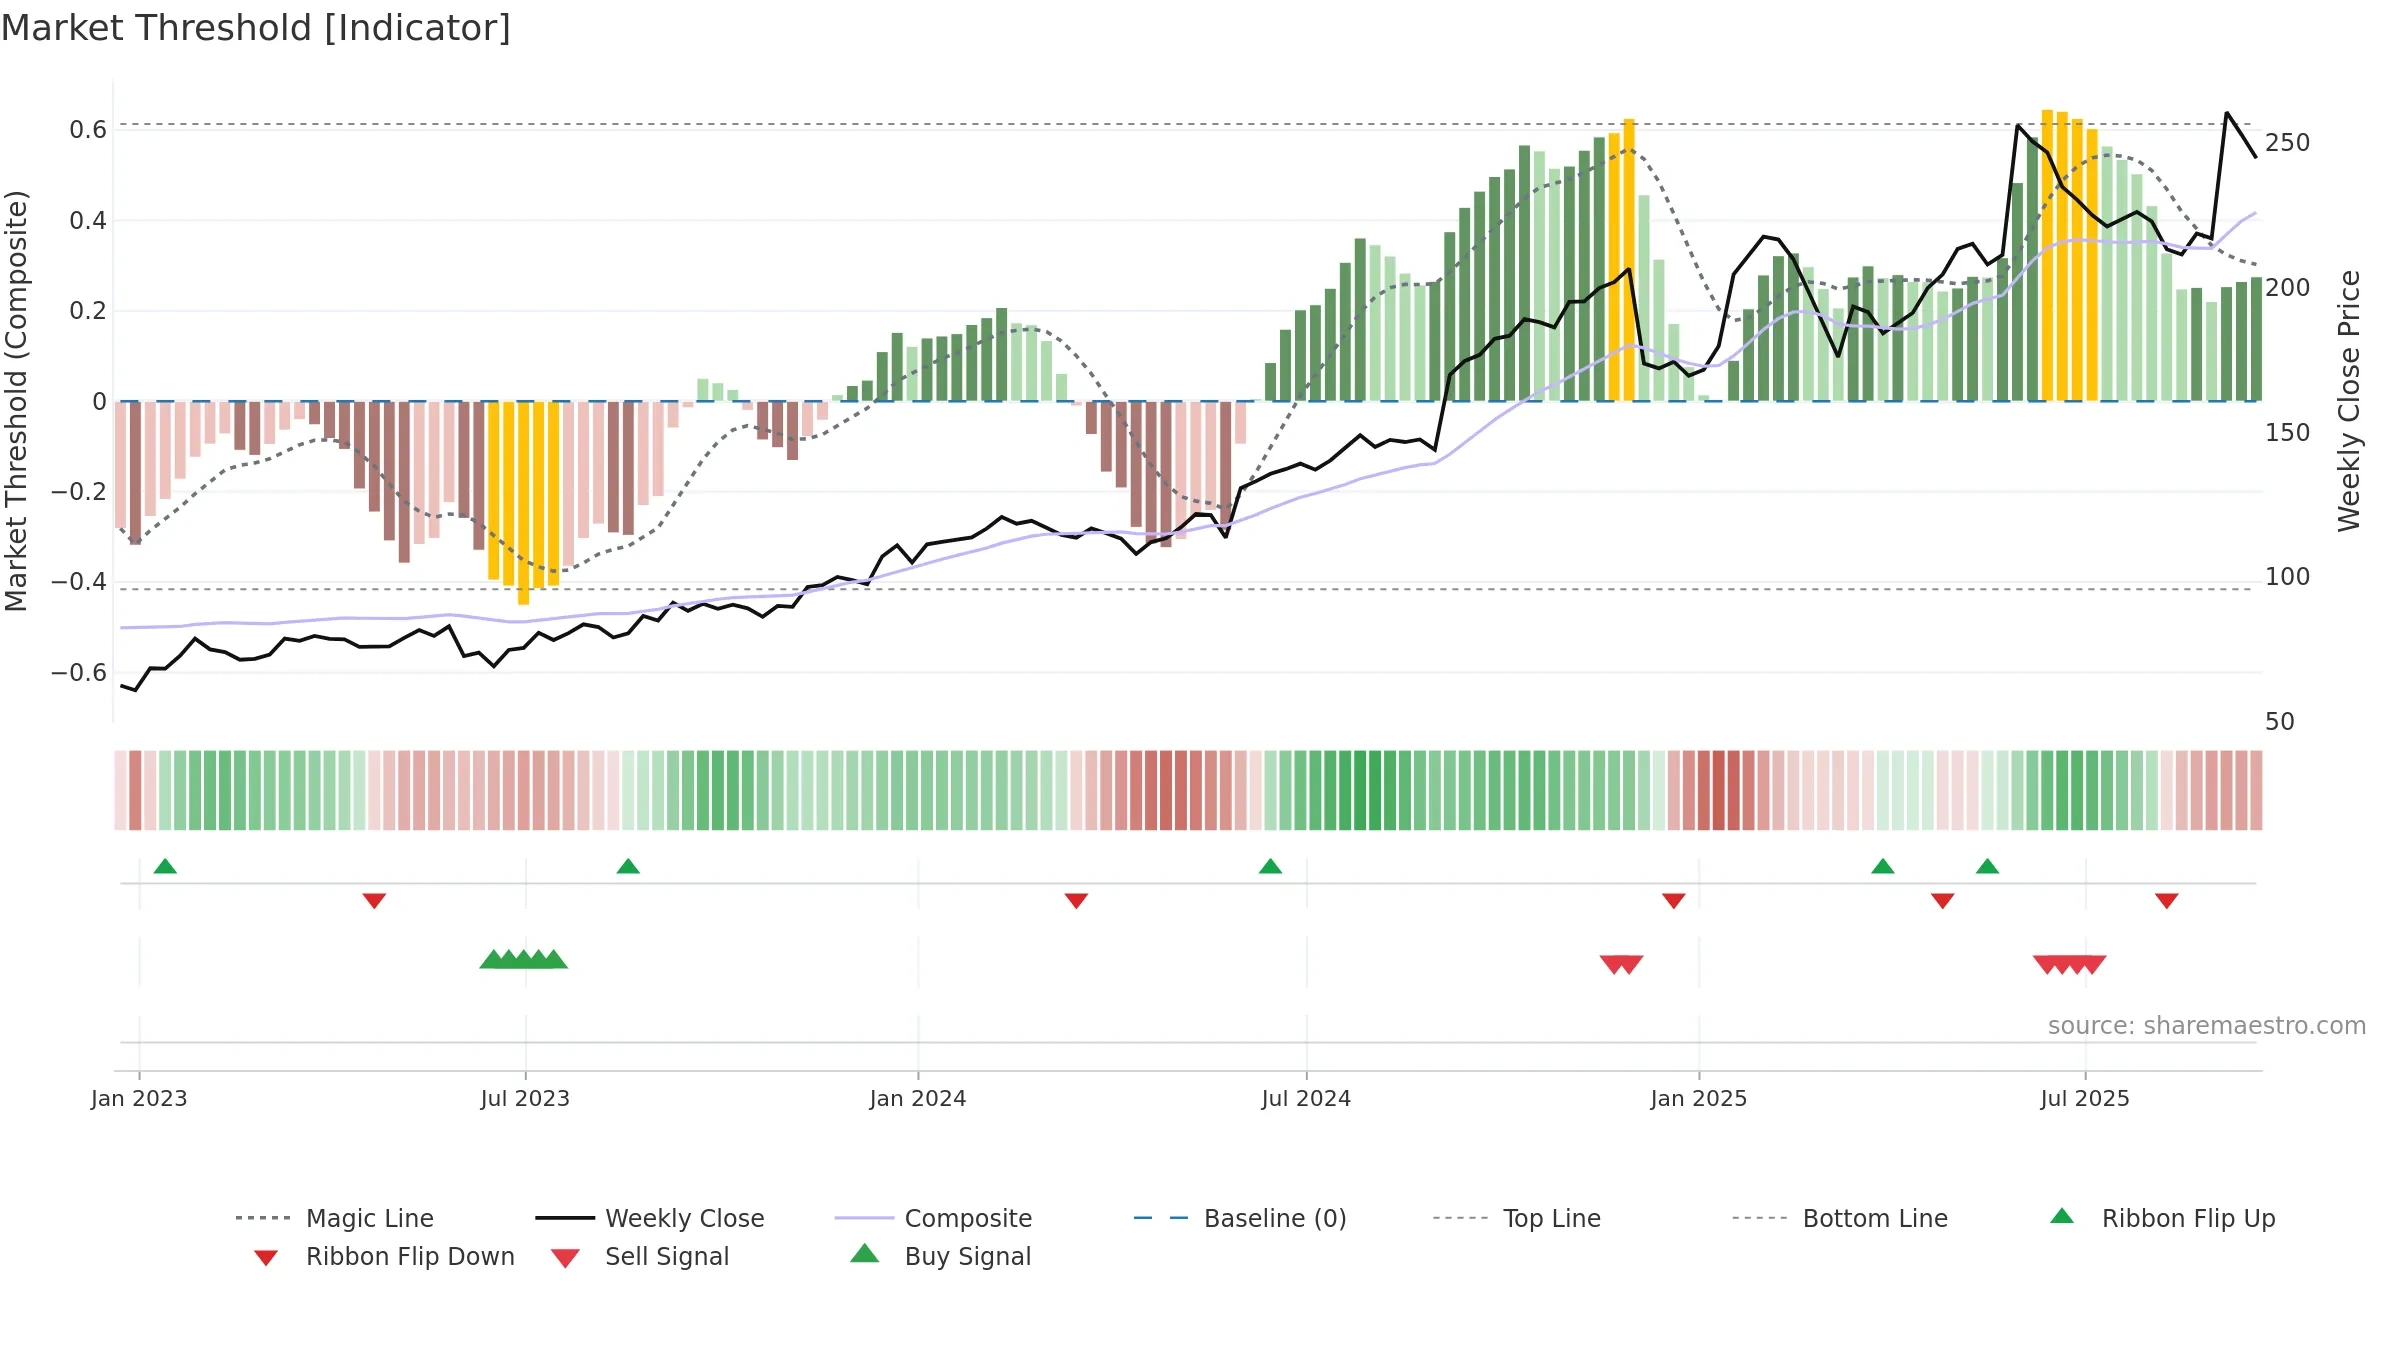Click the Ribbon Flip Down marker just before January 2025

pos(1674,900)
